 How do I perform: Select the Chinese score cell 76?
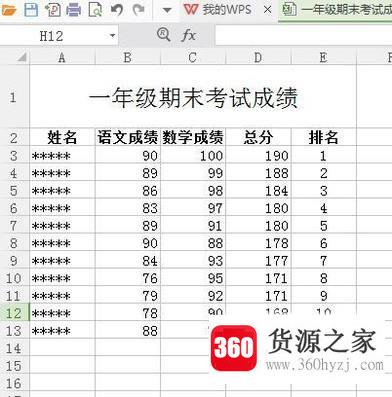[x=128, y=278]
